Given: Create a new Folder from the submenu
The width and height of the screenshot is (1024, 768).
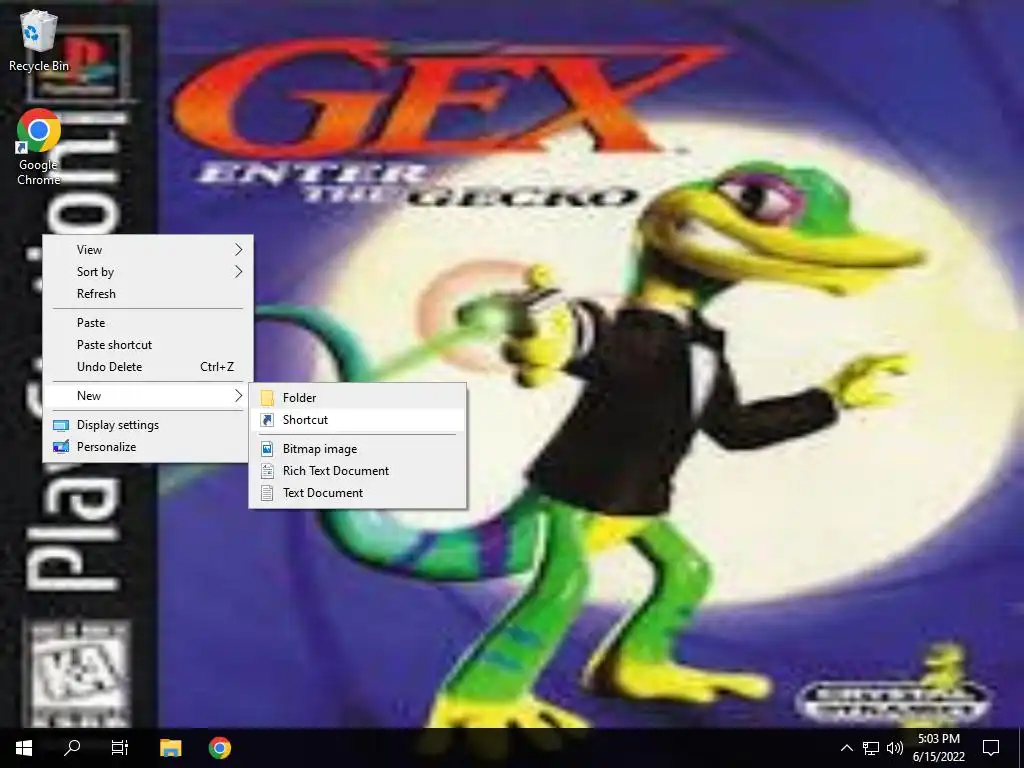Looking at the screenshot, I should point(358,398).
